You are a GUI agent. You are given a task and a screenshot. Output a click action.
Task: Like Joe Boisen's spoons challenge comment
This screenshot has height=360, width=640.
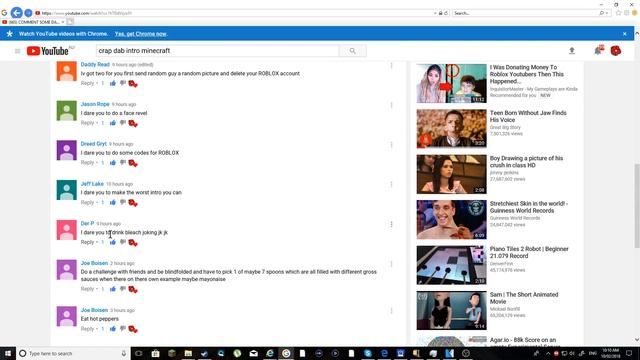(113, 289)
